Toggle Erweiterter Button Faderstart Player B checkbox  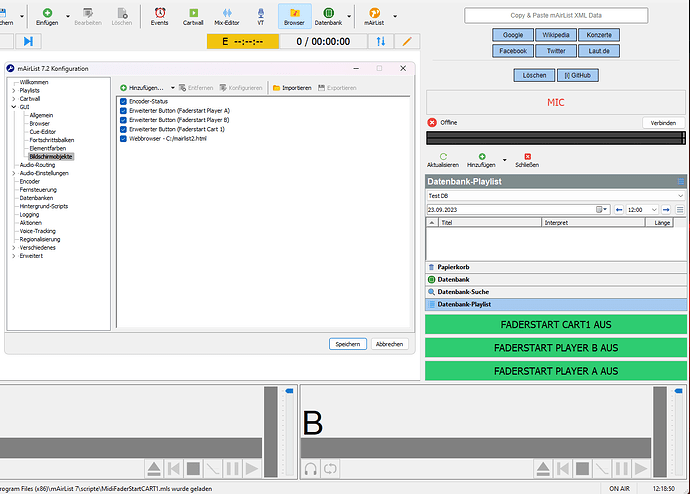click(123, 120)
